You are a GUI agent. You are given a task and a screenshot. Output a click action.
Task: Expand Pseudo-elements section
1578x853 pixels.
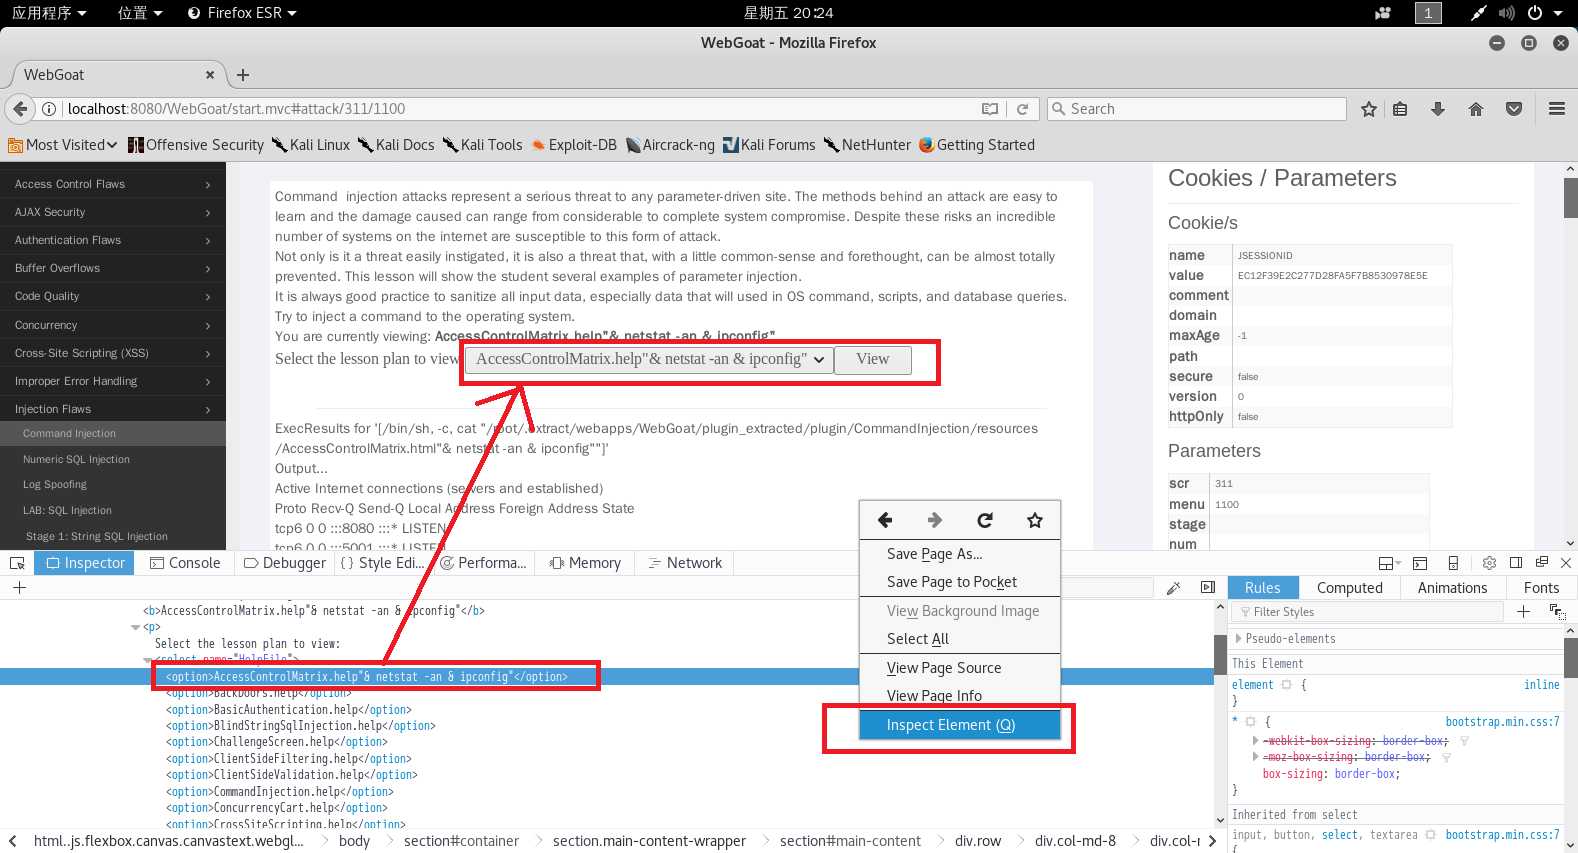(x=1239, y=639)
